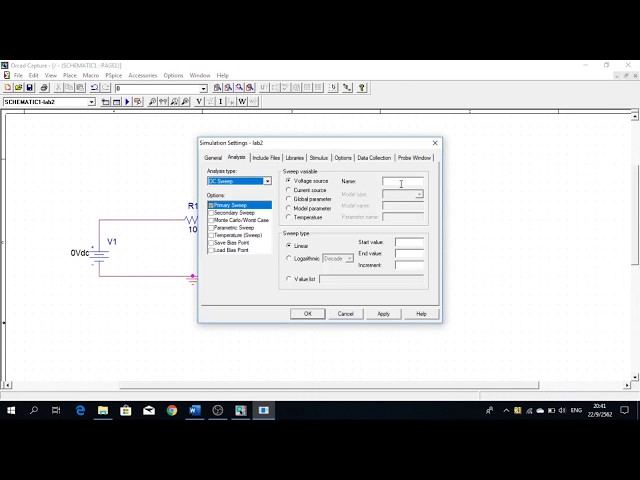The height and width of the screenshot is (480, 640).
Task: Switch to Data Collection tab
Action: [374, 158]
